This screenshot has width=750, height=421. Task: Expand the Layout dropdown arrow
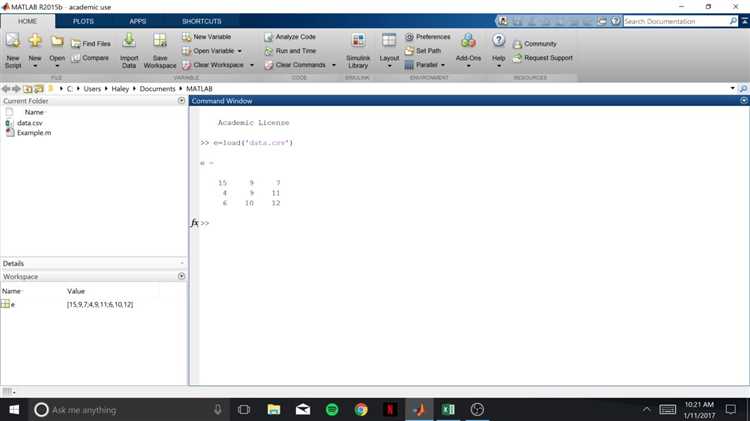(x=389, y=66)
